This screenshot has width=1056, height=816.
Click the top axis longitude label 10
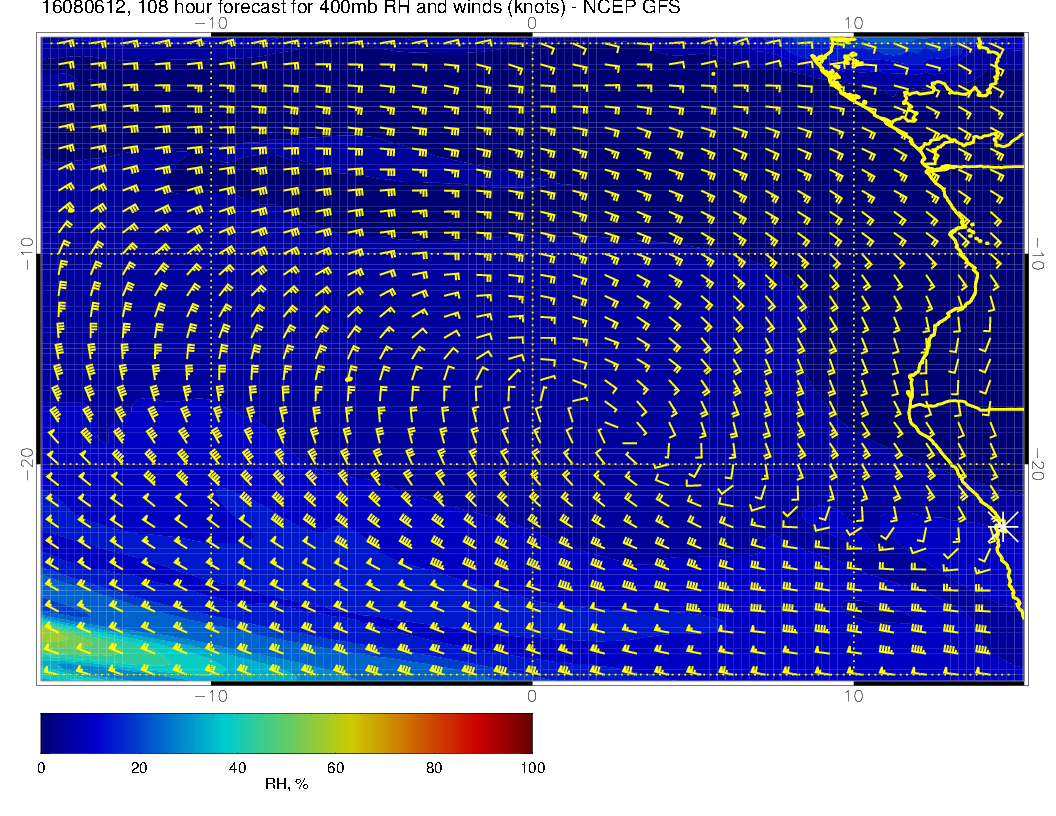853,23
